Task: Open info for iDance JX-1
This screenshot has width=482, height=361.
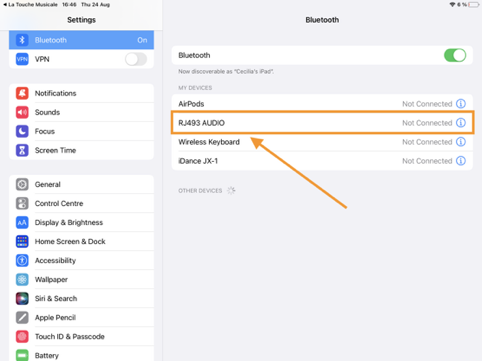Action: pyautogui.click(x=461, y=161)
